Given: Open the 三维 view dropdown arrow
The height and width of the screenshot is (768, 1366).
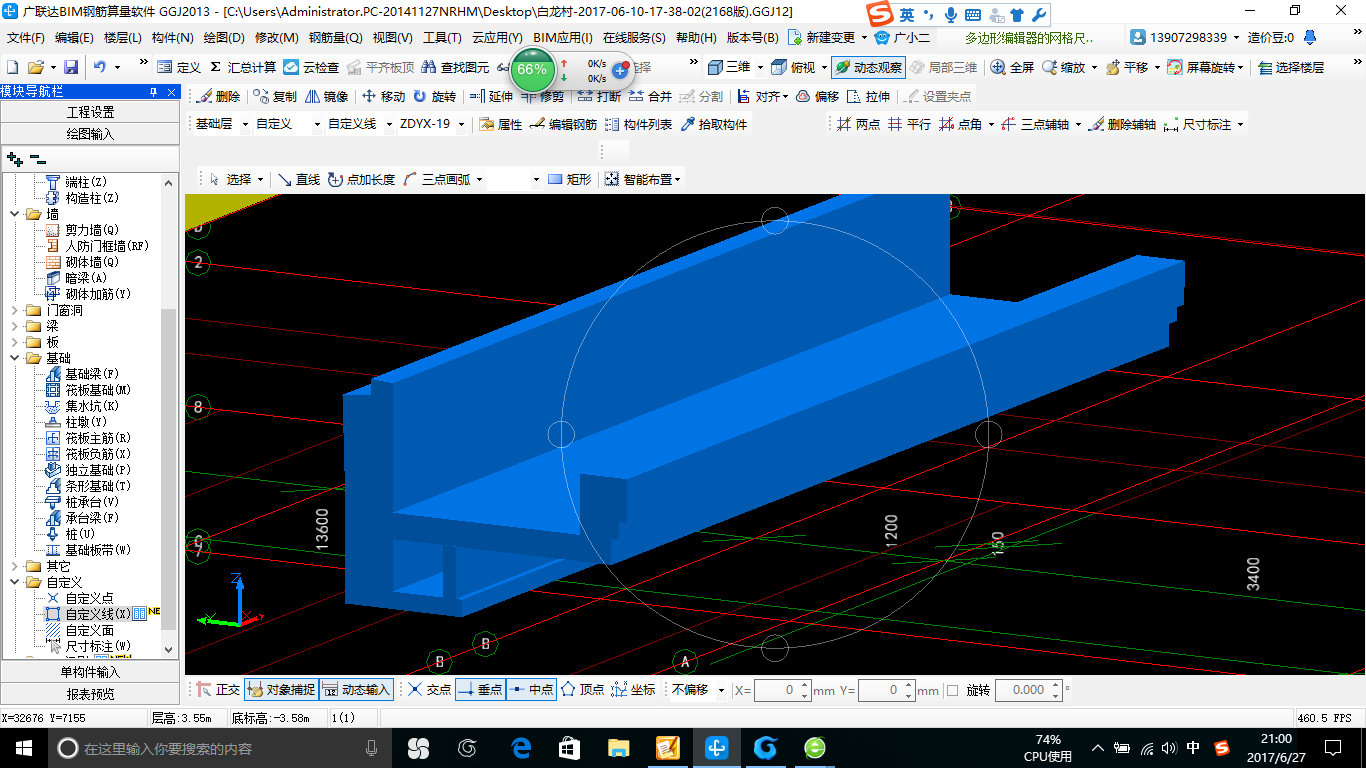Looking at the screenshot, I should [x=760, y=67].
